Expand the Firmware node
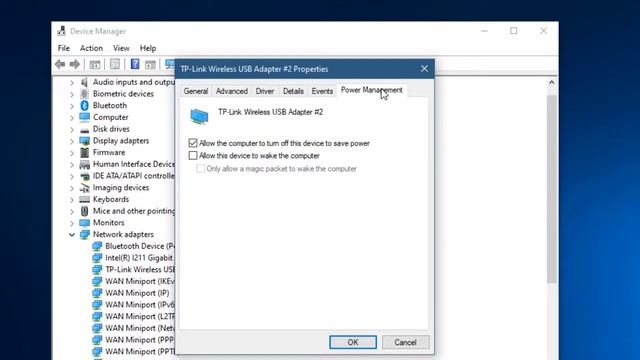The width and height of the screenshot is (640, 360). (x=72, y=153)
